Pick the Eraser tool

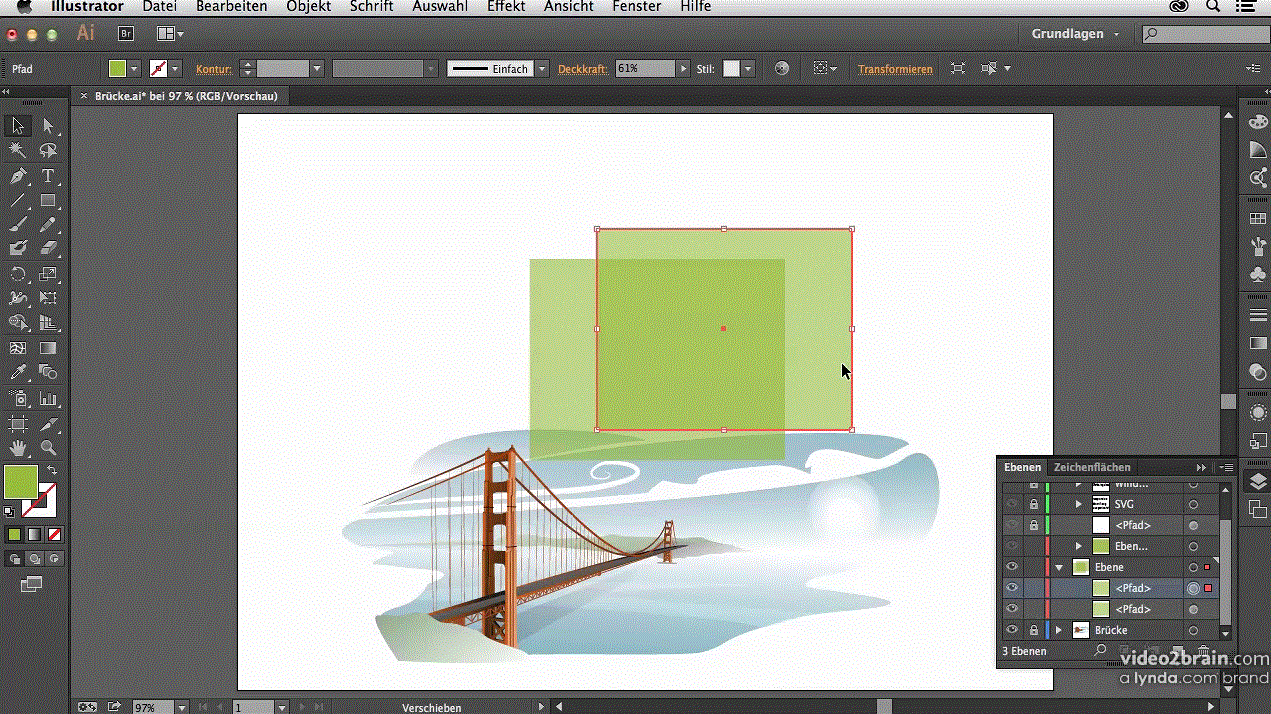pyautogui.click(x=48, y=248)
